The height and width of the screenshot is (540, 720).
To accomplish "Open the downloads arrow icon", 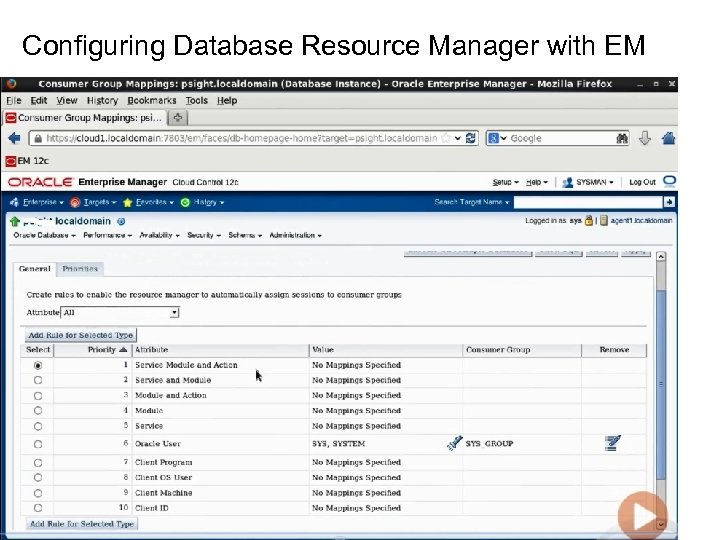I will (x=645, y=138).
